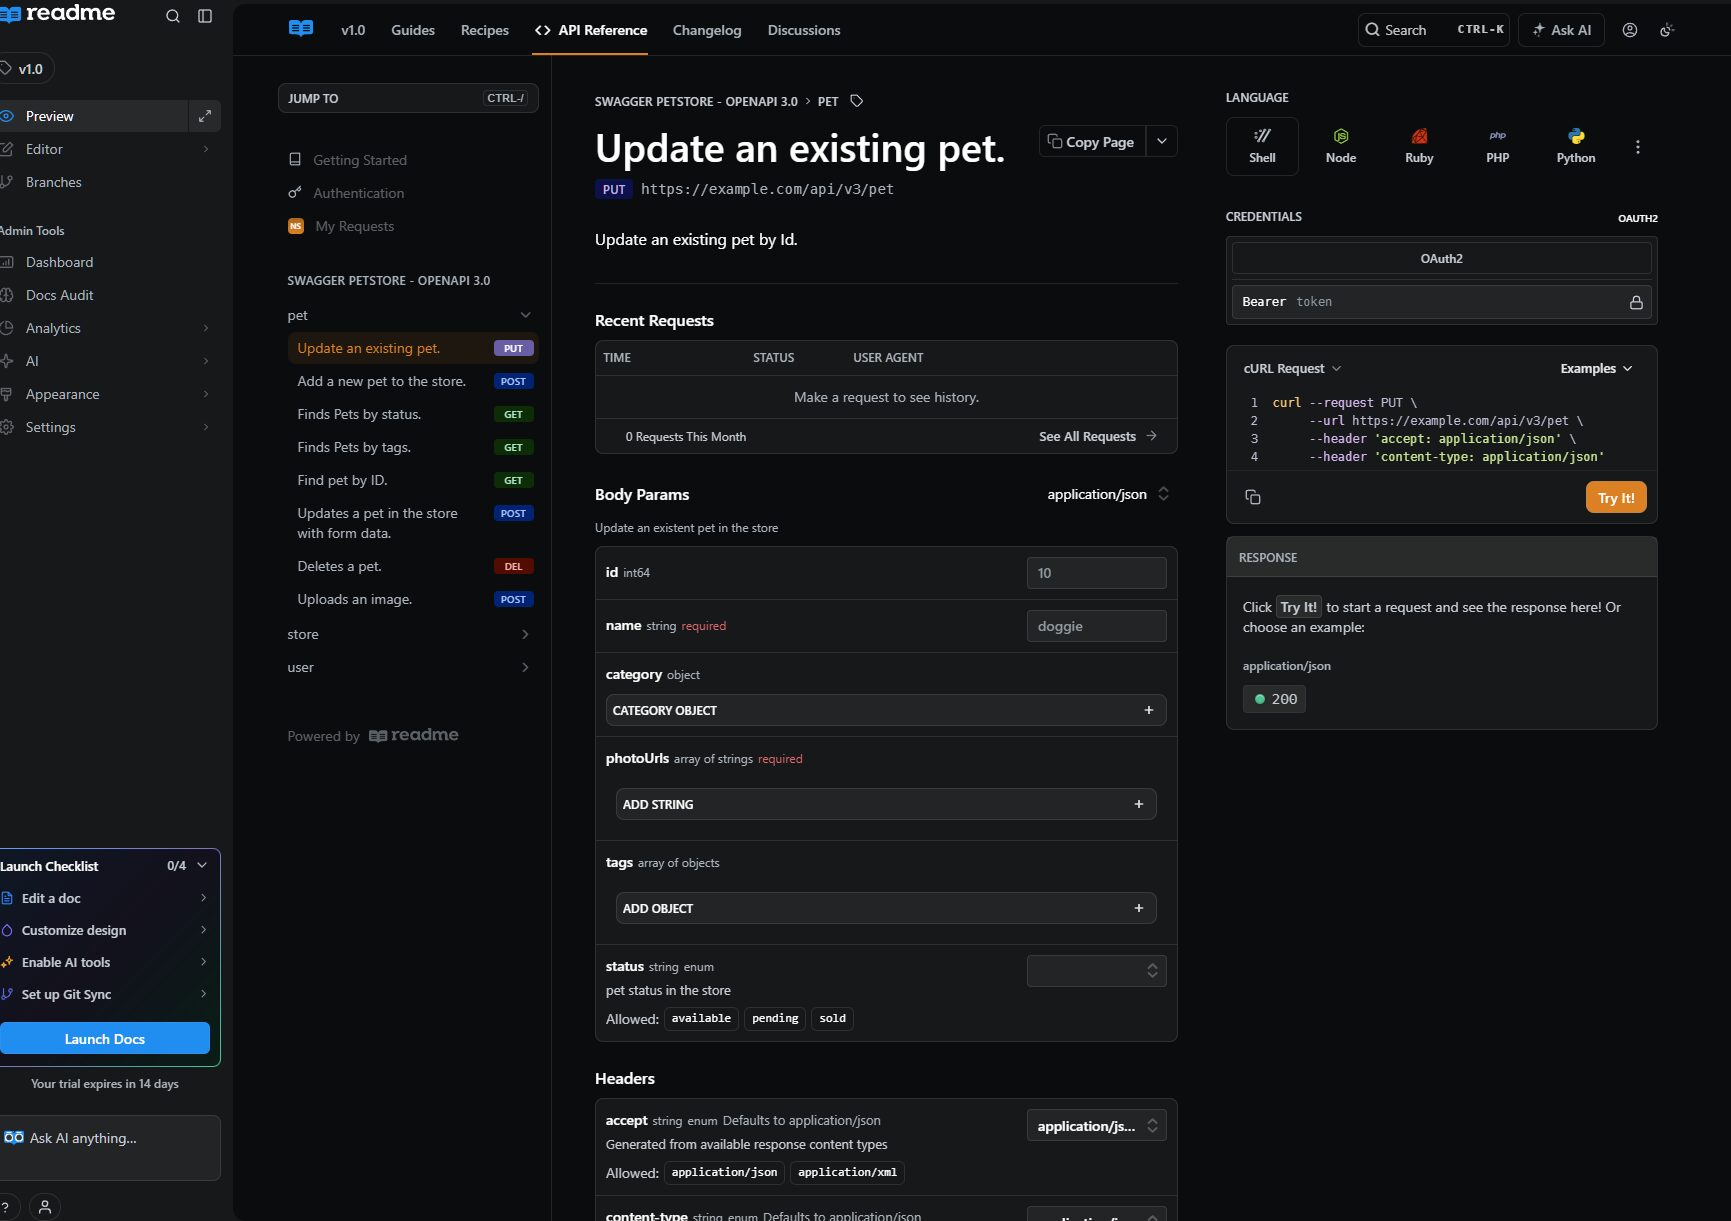Screen dimensions: 1731x1221
Task: Click the ReadMe book logo in top nav
Action: [301, 29]
